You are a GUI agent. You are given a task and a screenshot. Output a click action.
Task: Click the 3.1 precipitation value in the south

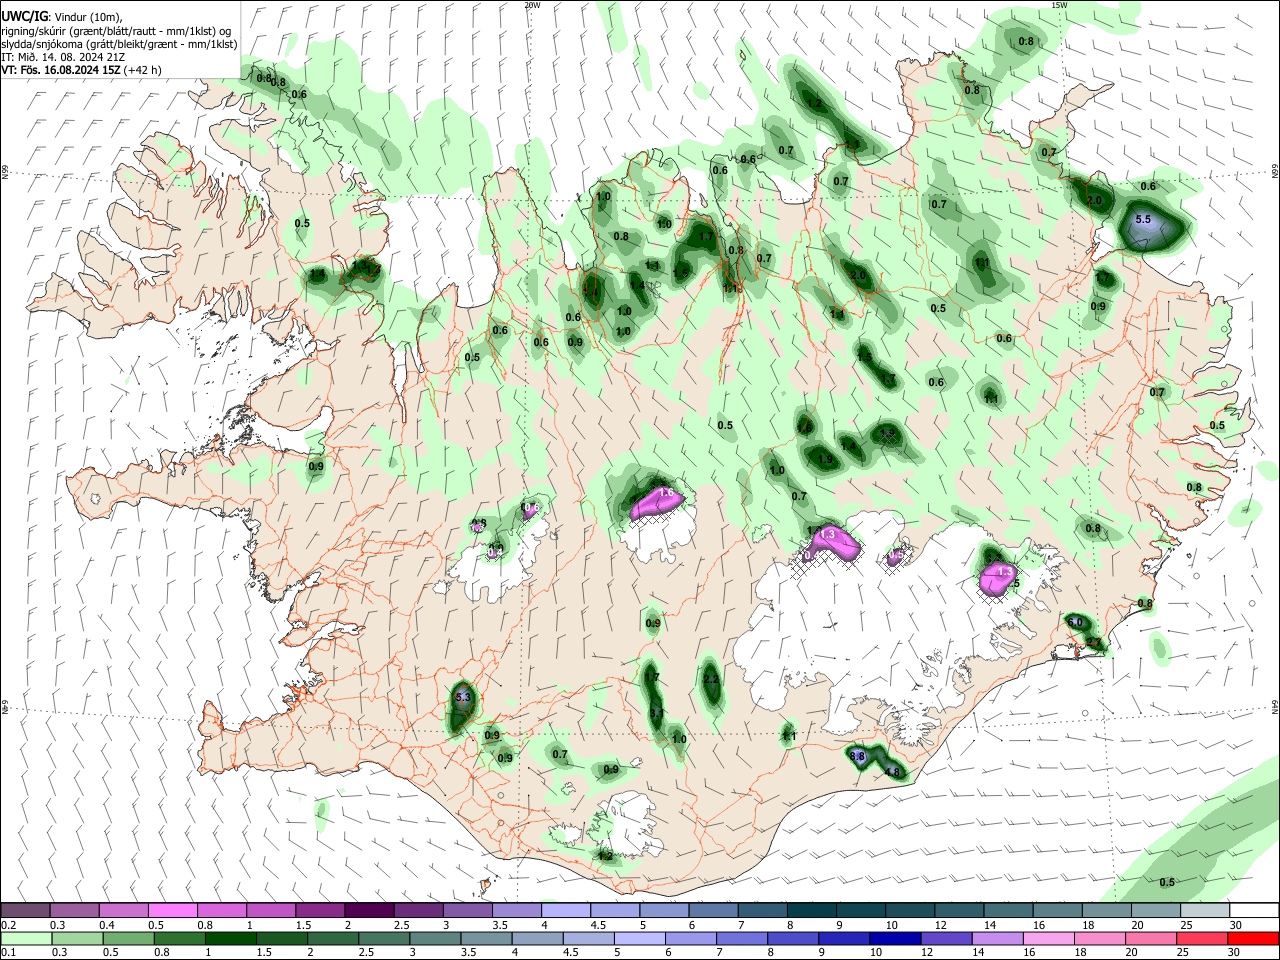(x=657, y=713)
